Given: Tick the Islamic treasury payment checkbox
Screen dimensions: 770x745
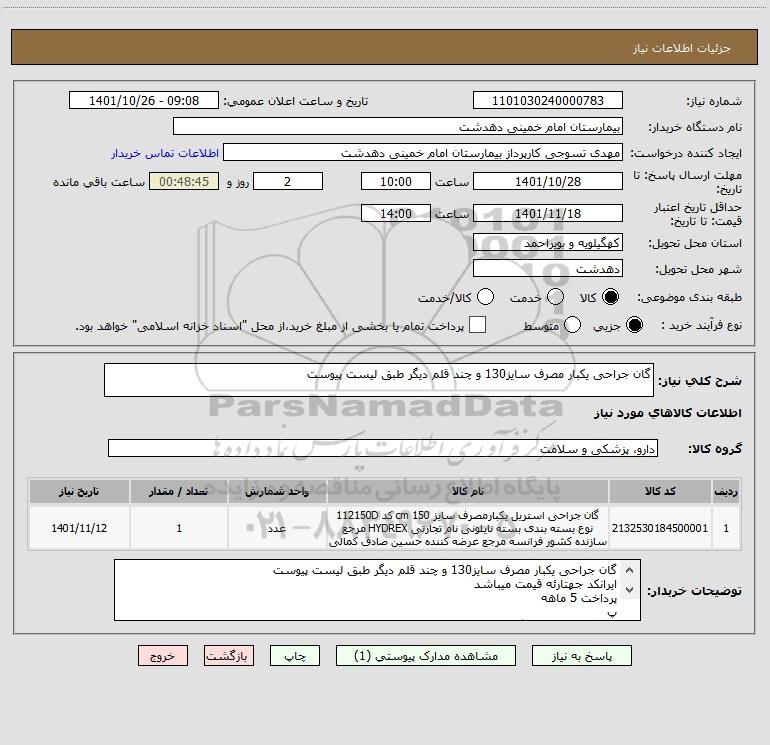Looking at the screenshot, I should 477,325.
